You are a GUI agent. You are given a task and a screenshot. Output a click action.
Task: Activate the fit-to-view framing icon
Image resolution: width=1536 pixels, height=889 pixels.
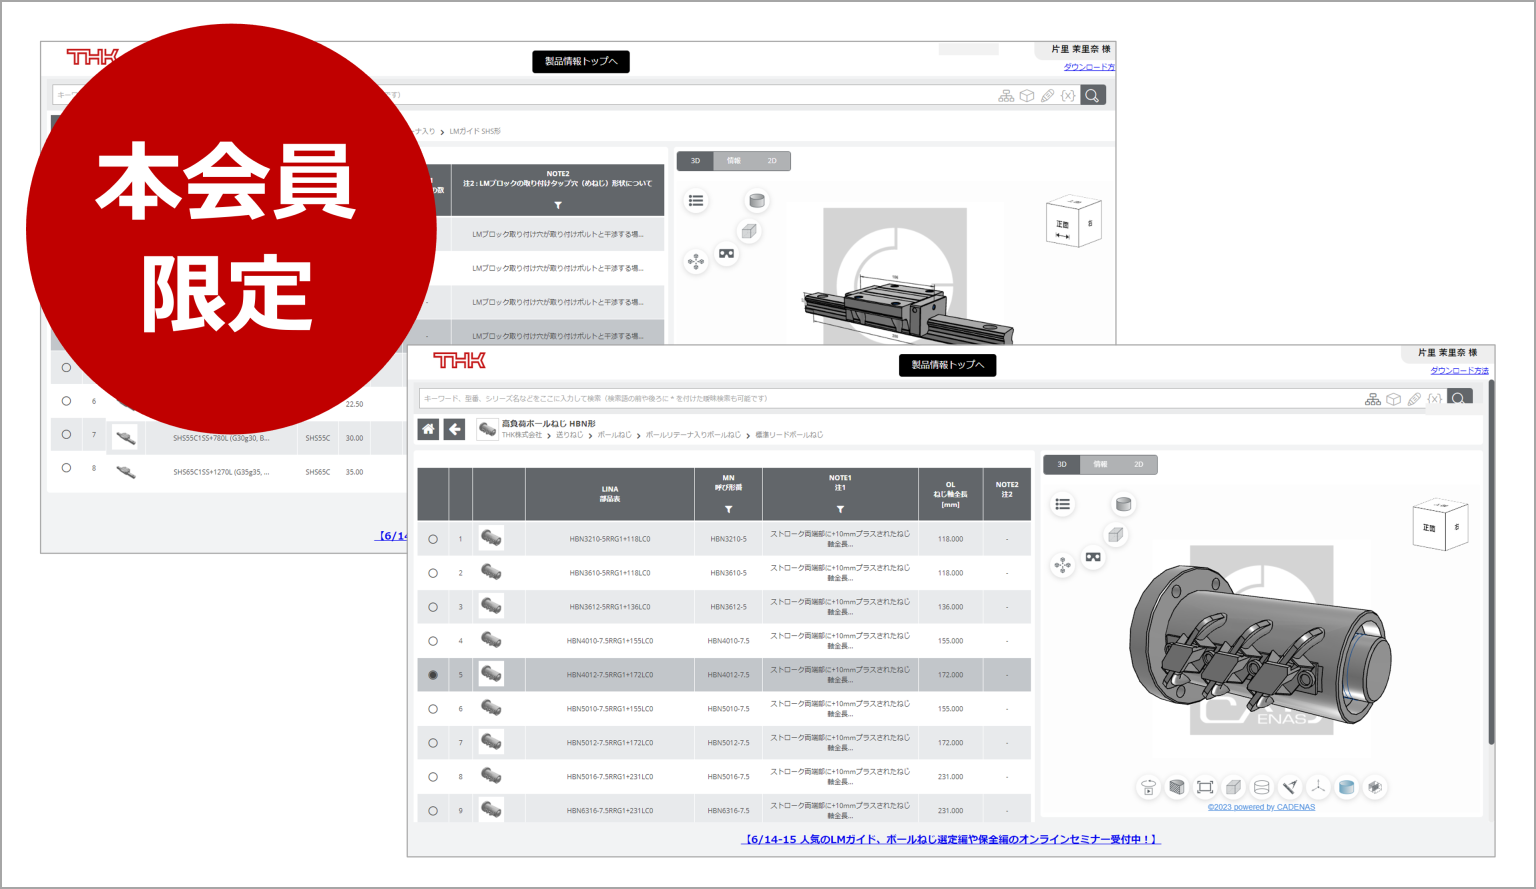(x=1205, y=787)
